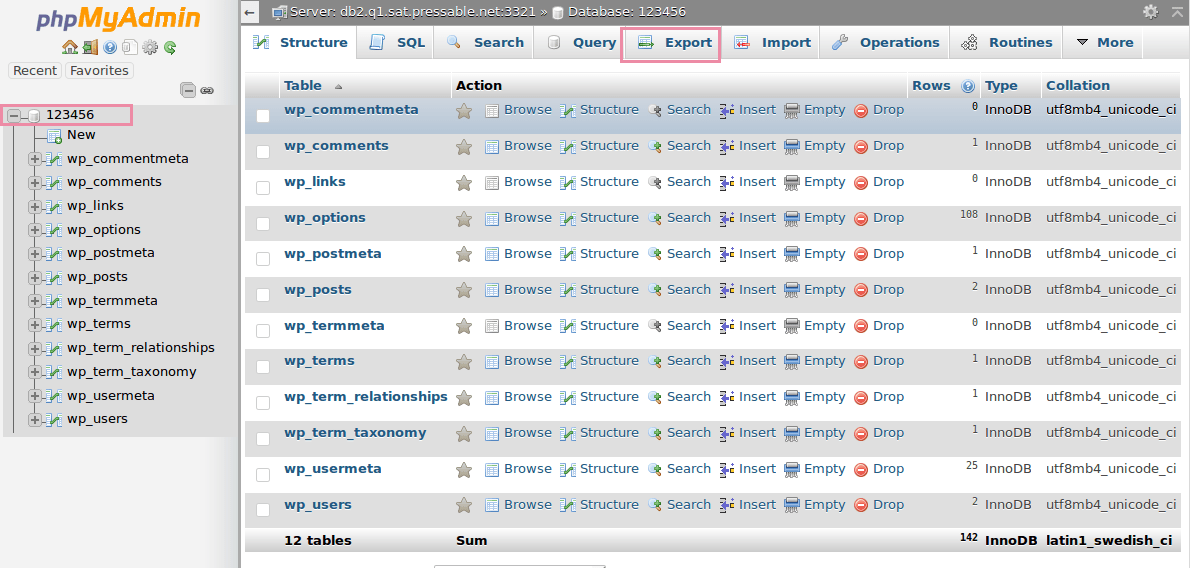This screenshot has height=568, width=1190.
Task: Open page settings gear at top right
Action: [x=1151, y=11]
